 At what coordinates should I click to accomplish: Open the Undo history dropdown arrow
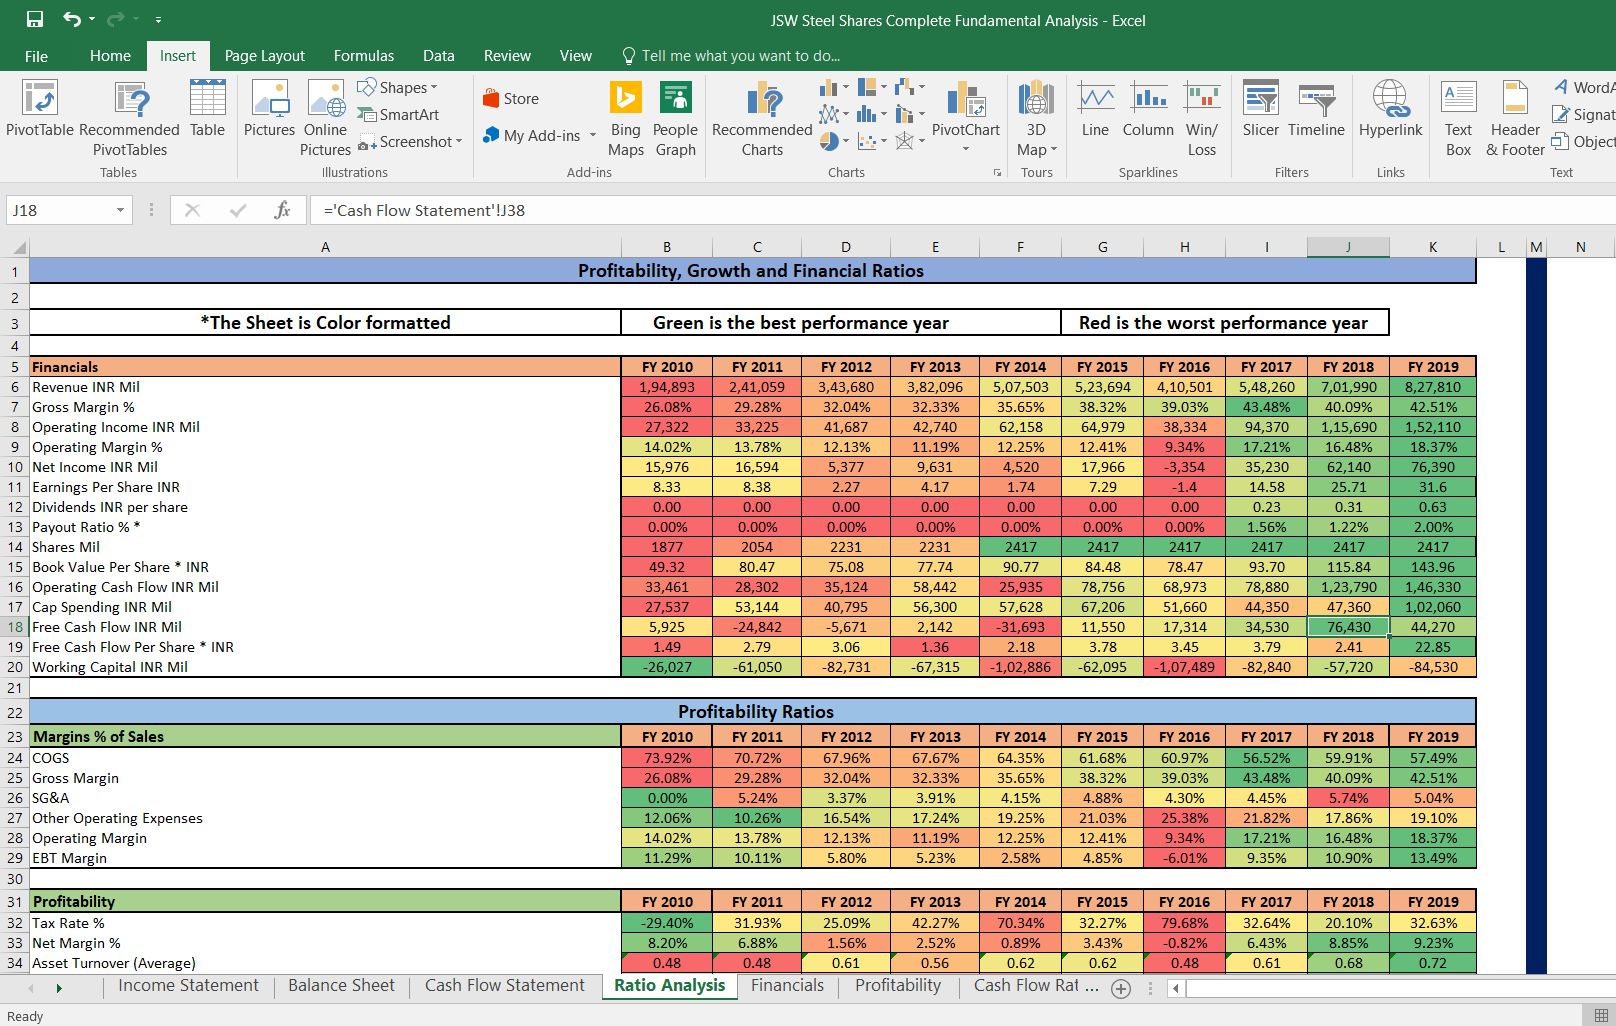(x=92, y=19)
